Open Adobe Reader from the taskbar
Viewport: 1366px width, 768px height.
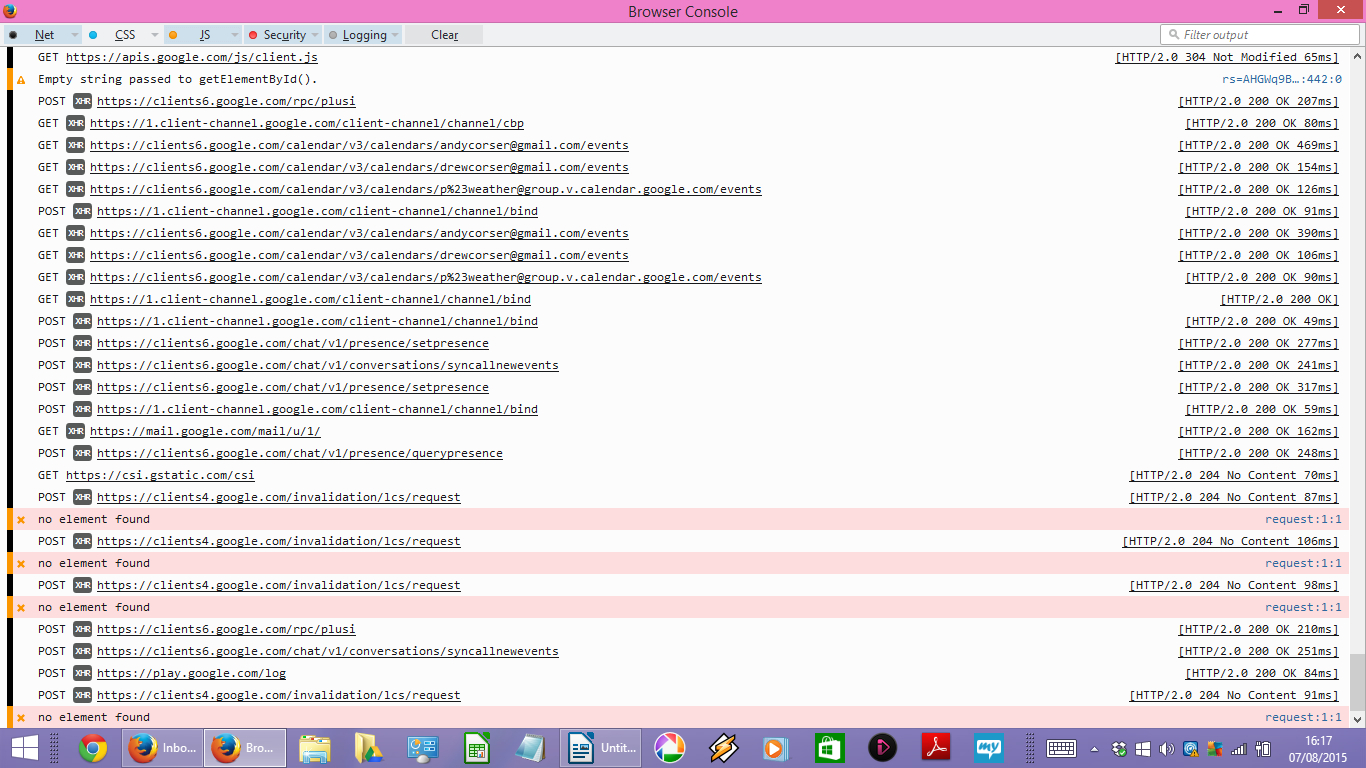[x=935, y=748]
